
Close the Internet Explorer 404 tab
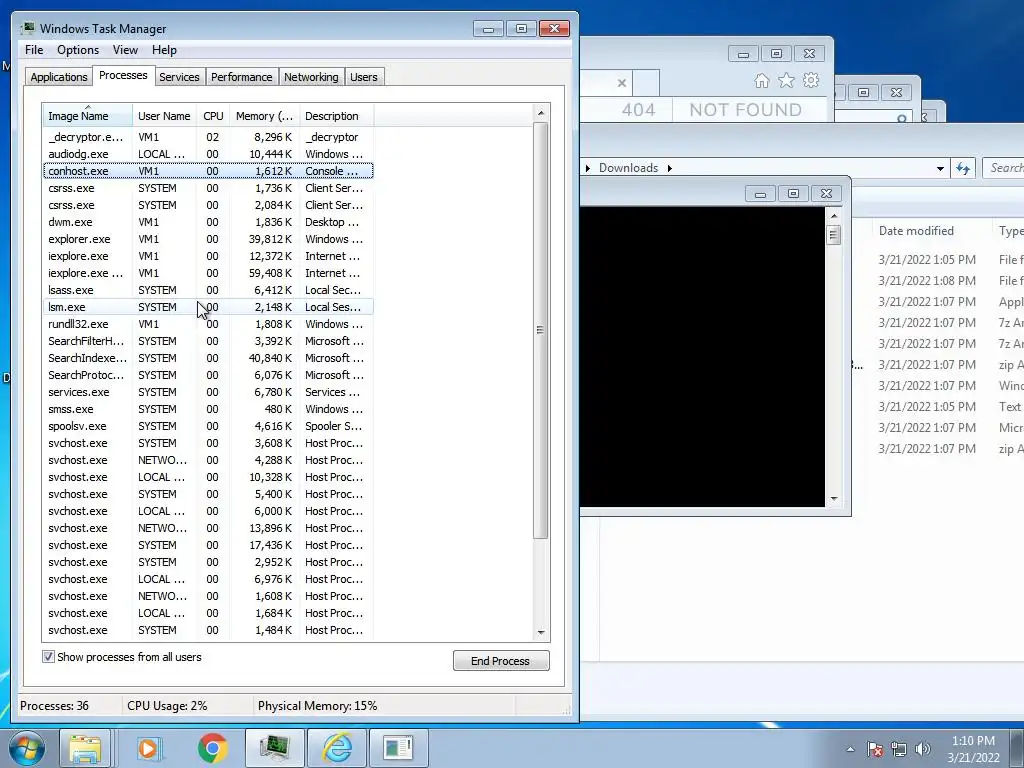pyautogui.click(x=622, y=83)
